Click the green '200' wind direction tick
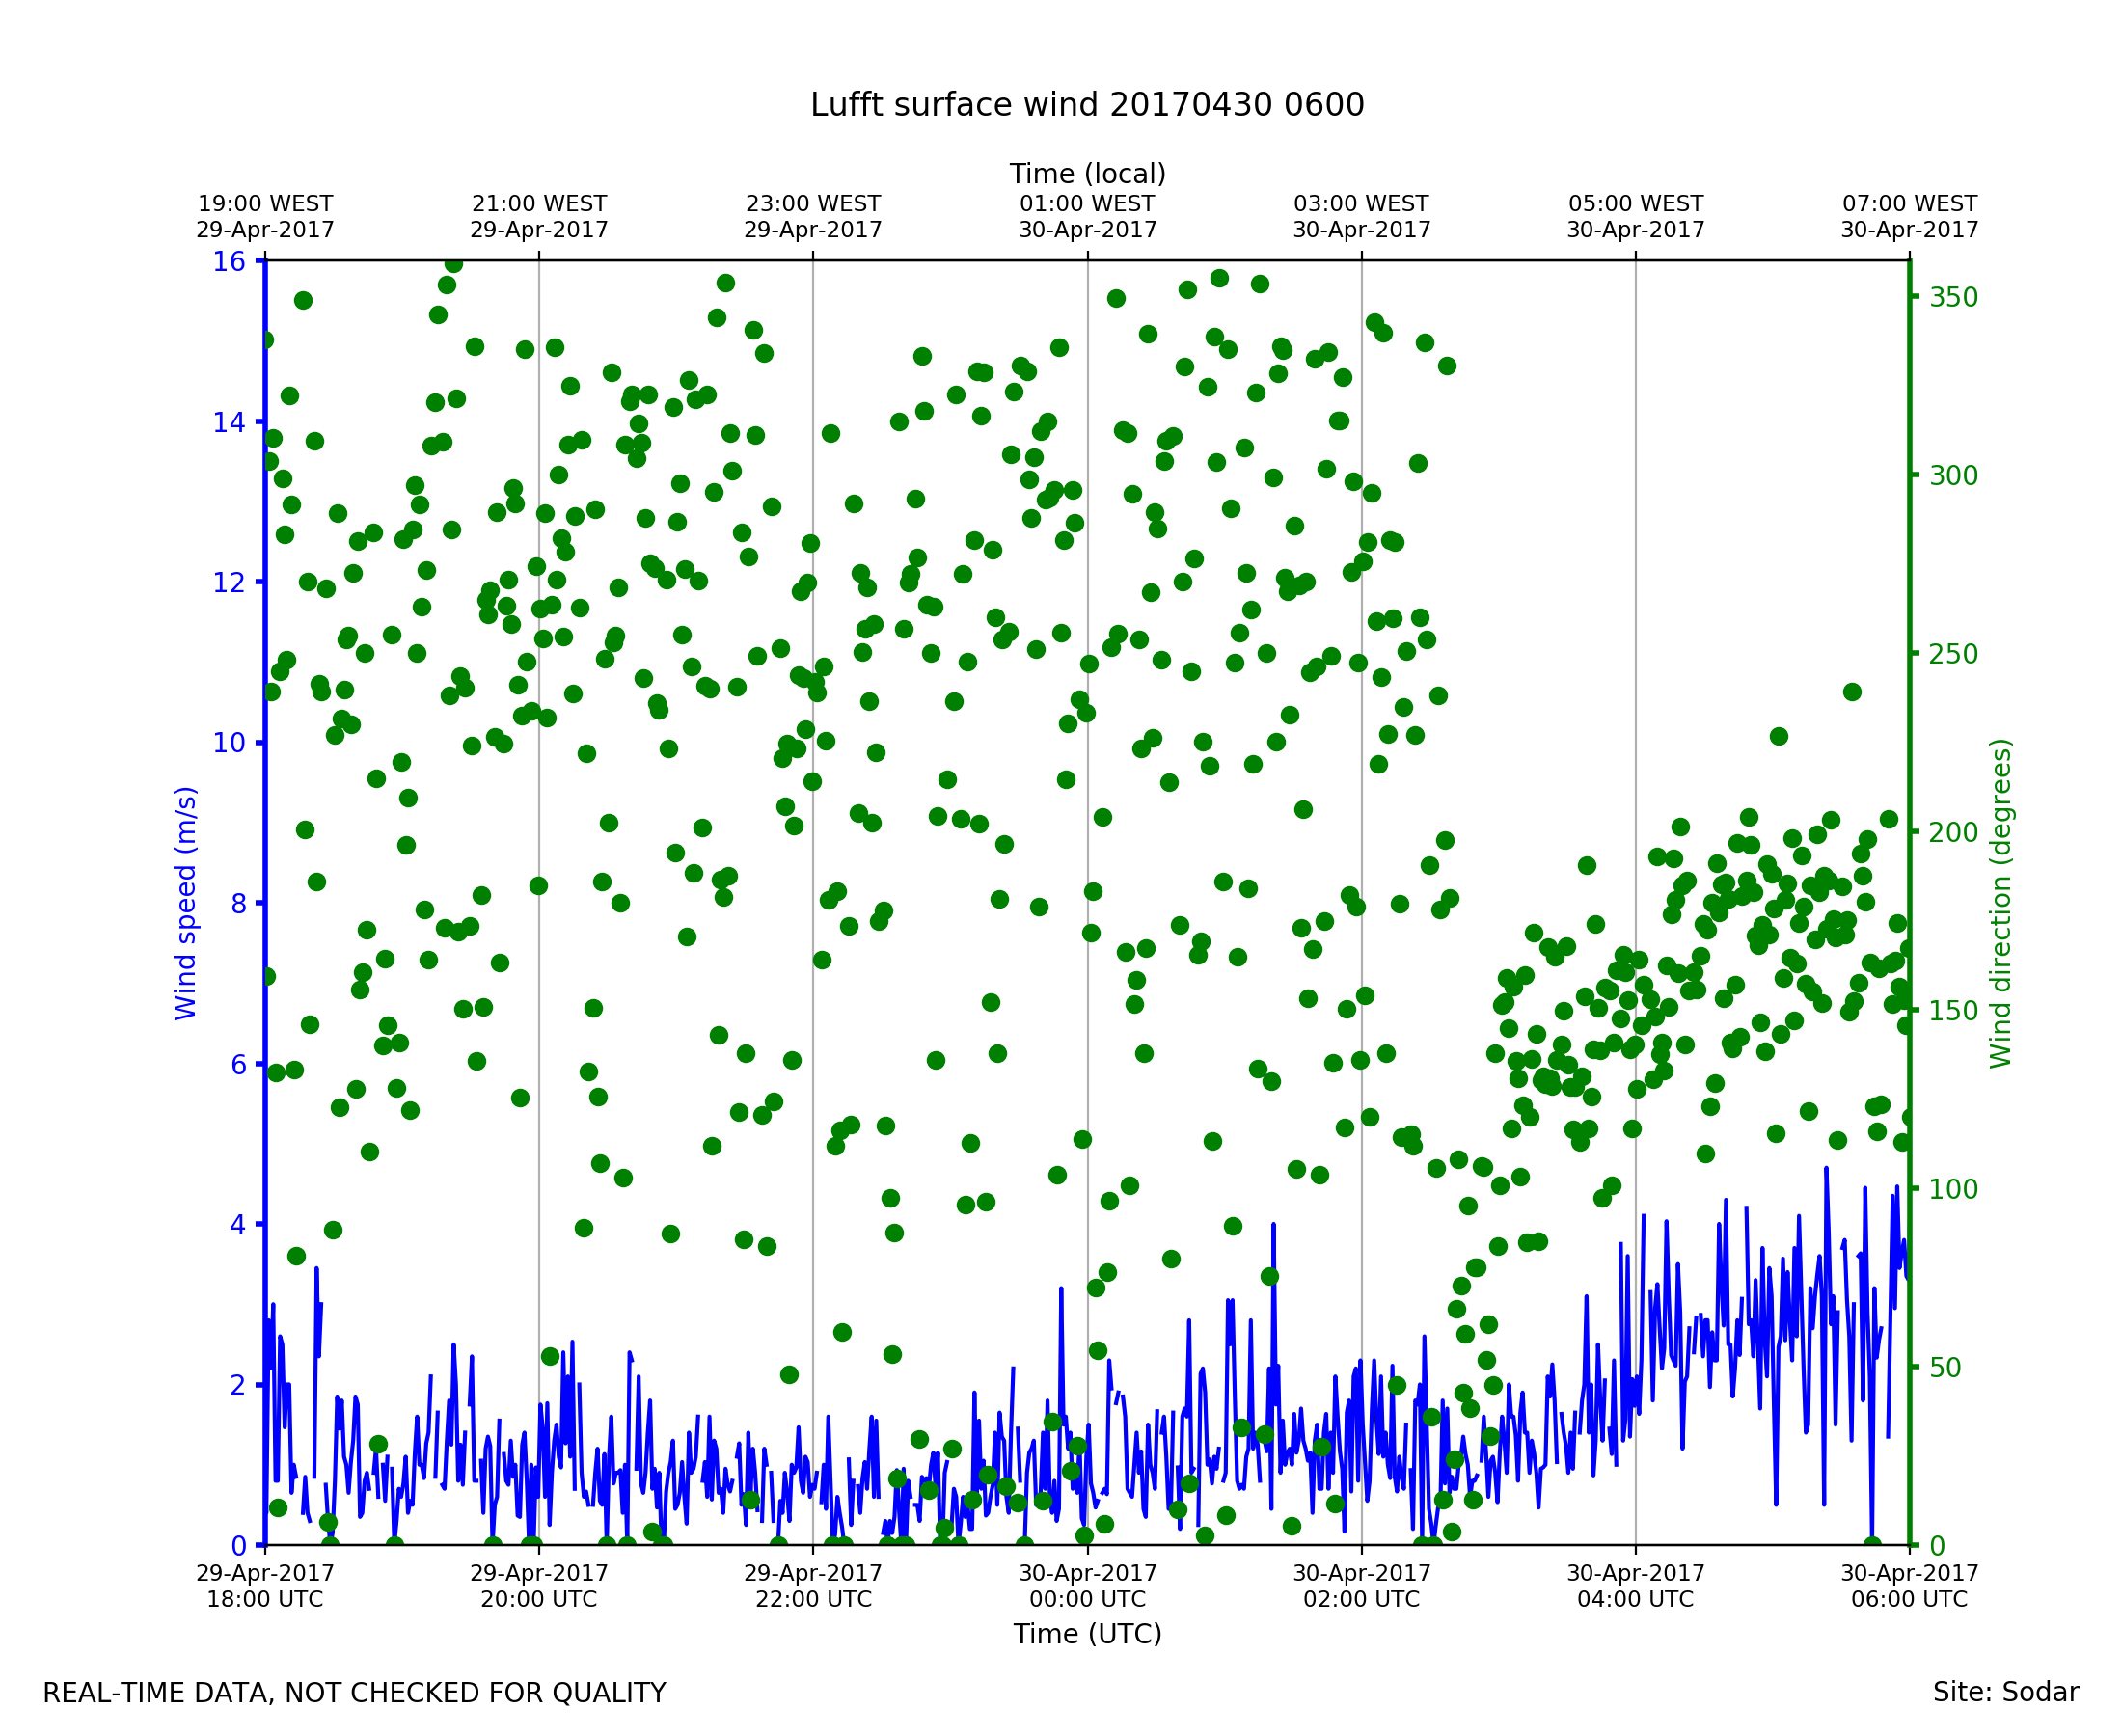 1953,833
